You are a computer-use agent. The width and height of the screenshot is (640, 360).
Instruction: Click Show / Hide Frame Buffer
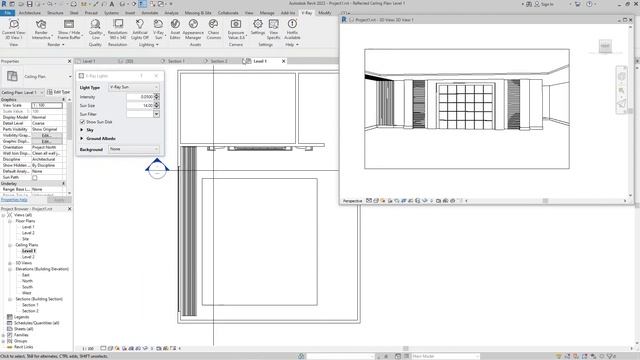[x=69, y=29]
